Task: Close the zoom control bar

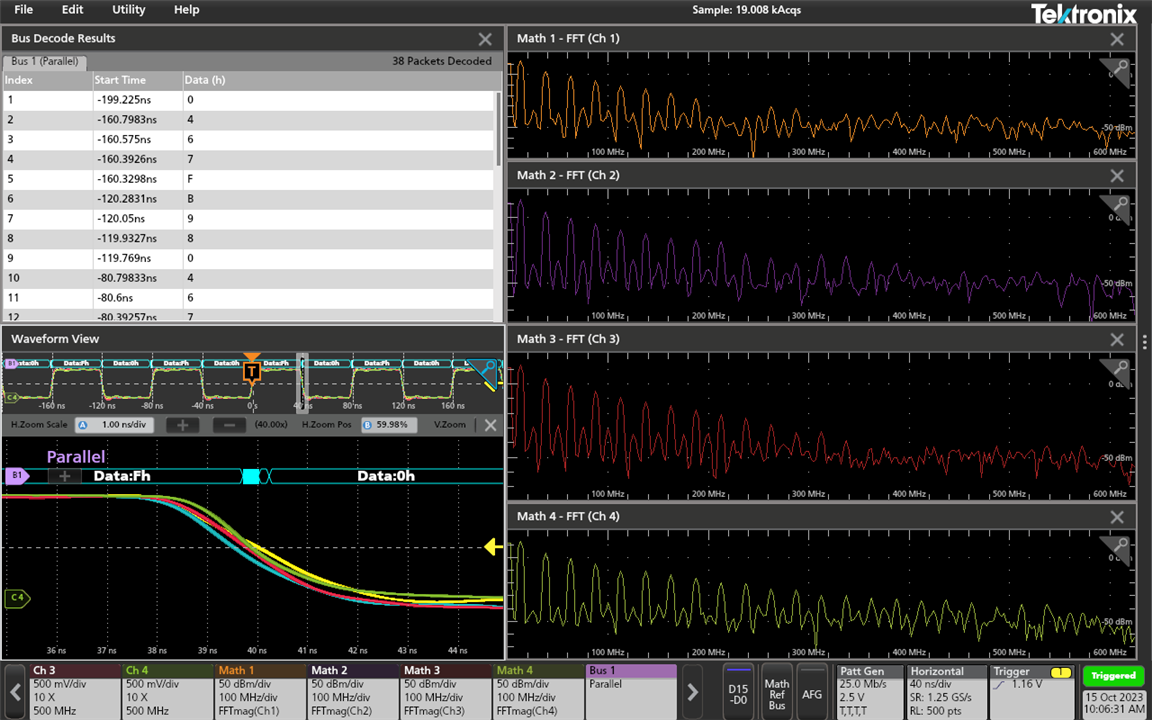Action: (490, 425)
